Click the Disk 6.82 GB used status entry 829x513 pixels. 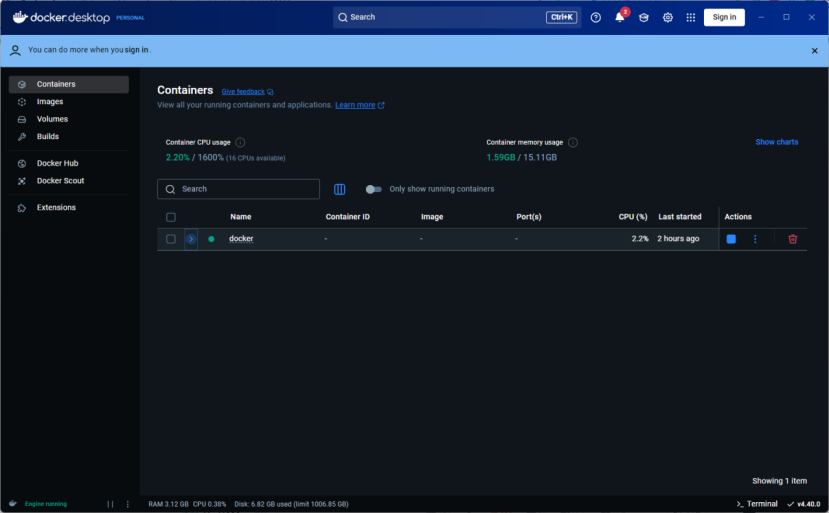click(x=291, y=504)
